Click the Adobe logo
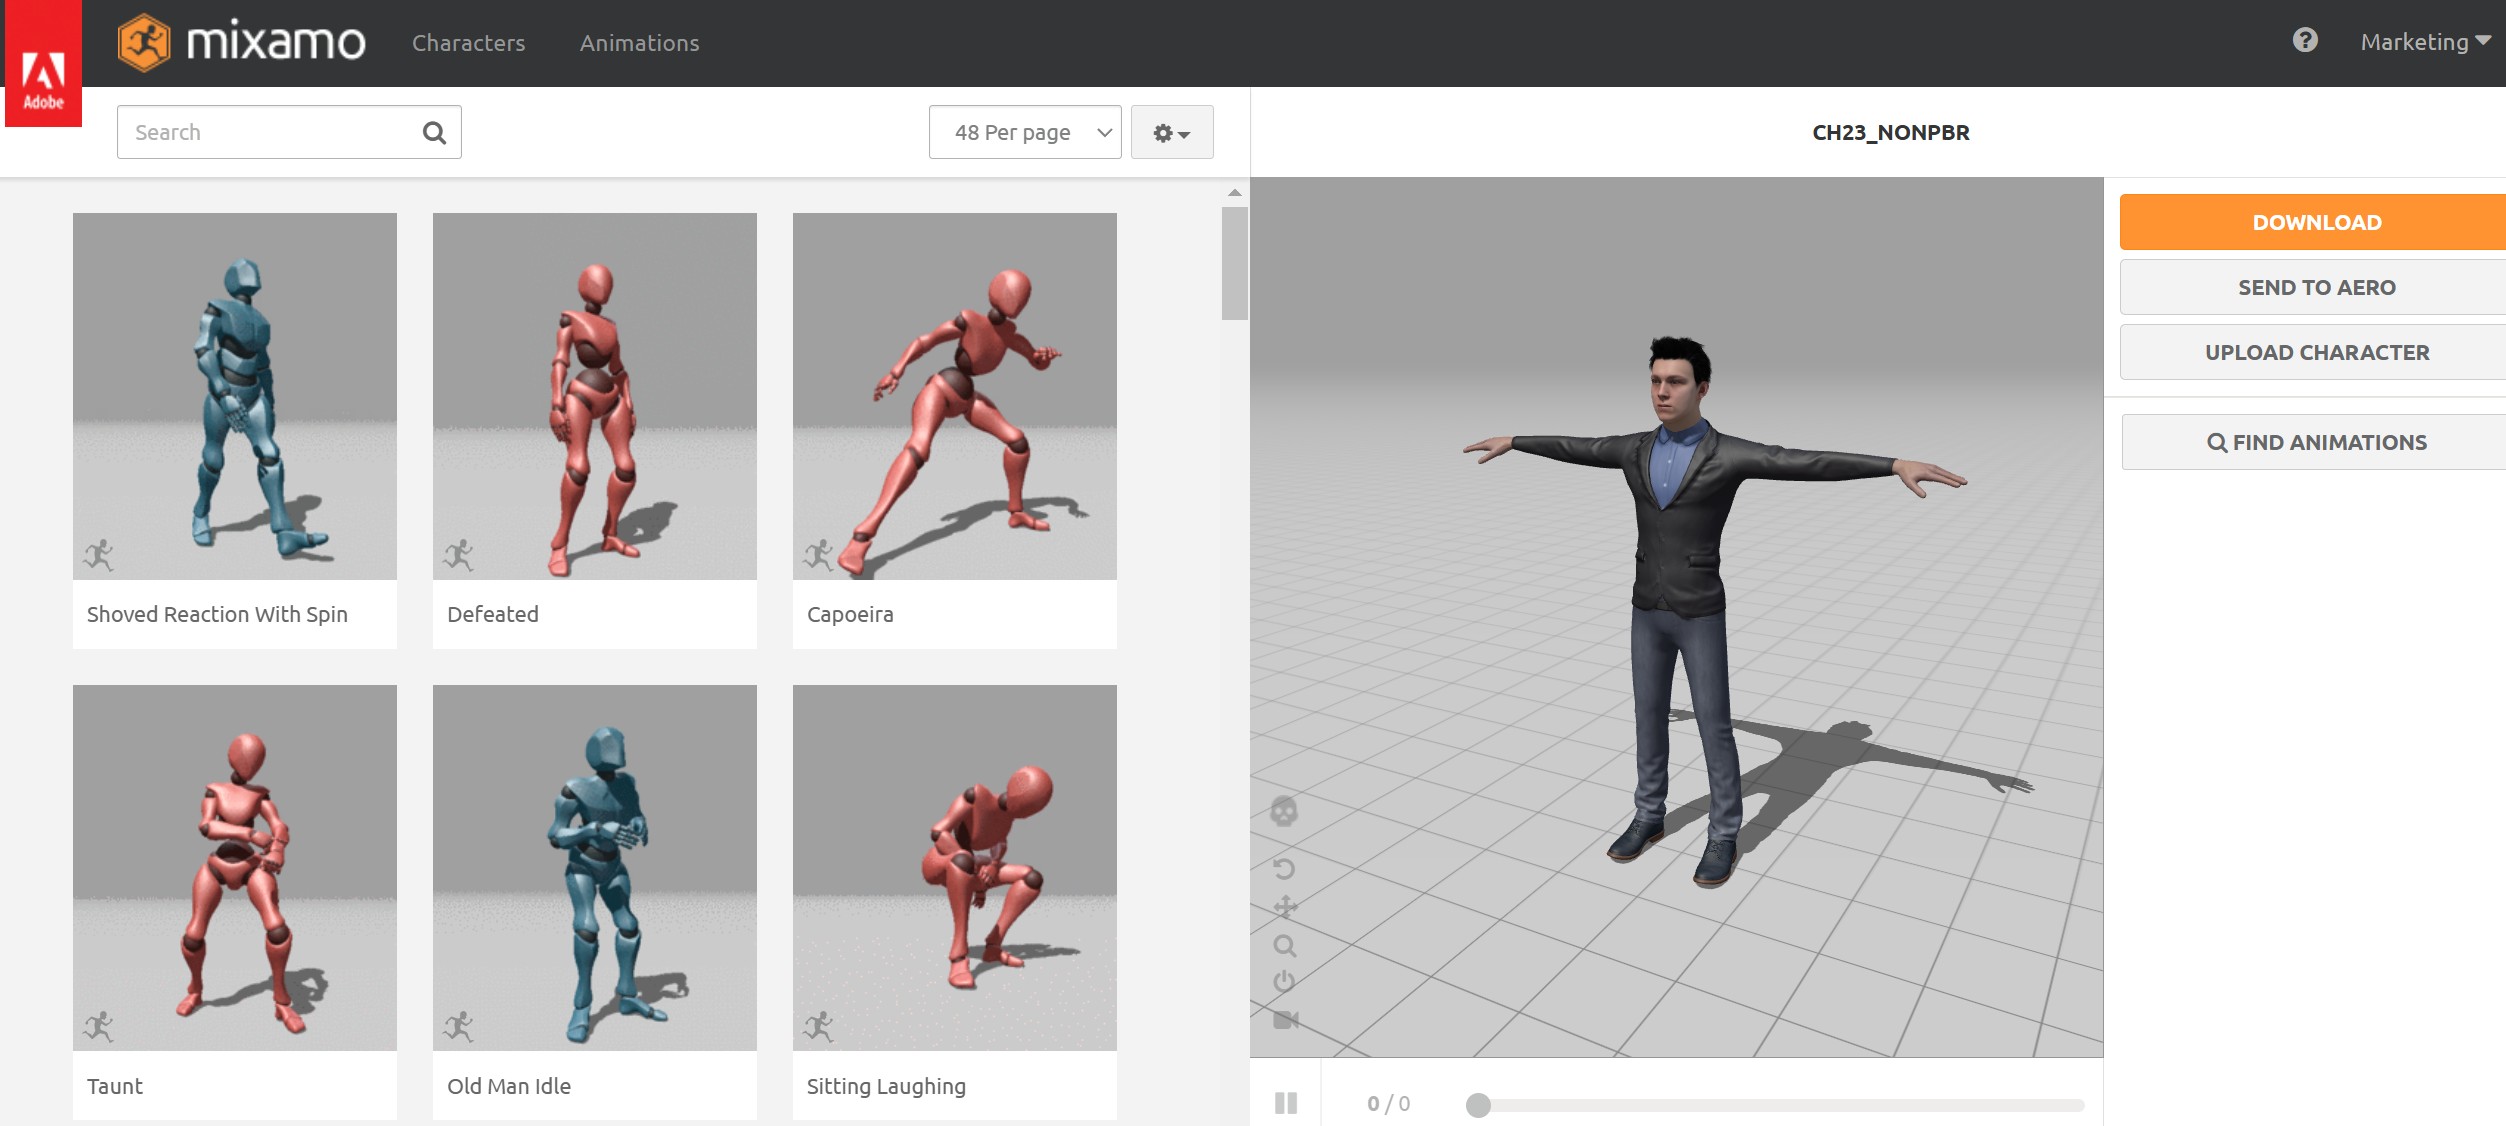2506x1126 pixels. pos(43,64)
